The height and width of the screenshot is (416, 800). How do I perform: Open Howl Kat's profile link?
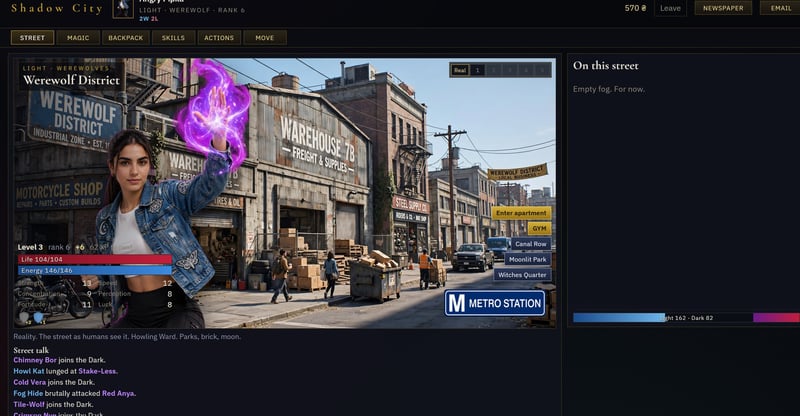[x=29, y=371]
